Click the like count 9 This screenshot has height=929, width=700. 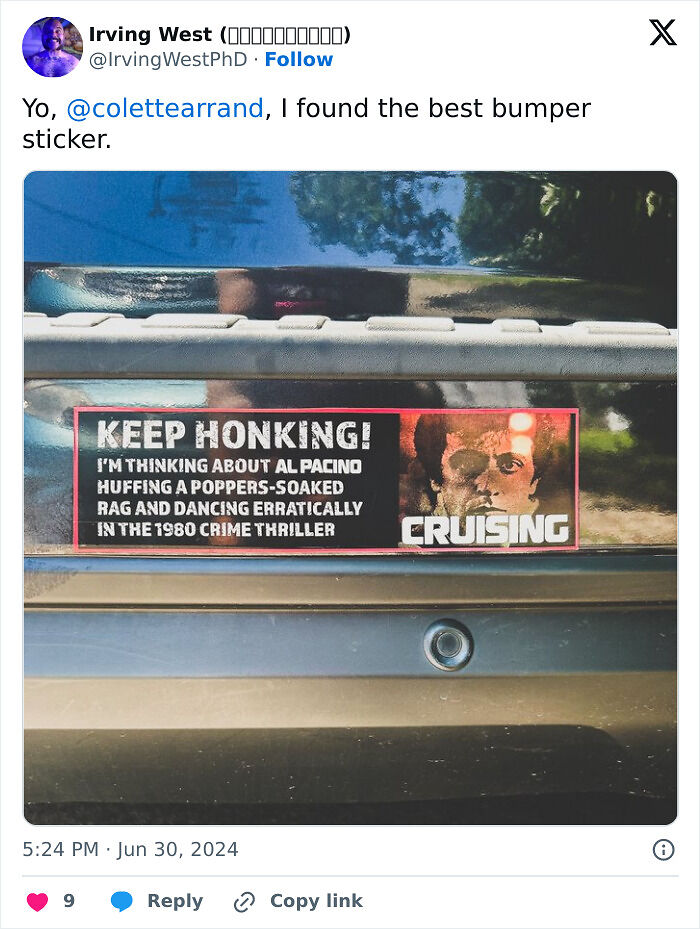[69, 901]
